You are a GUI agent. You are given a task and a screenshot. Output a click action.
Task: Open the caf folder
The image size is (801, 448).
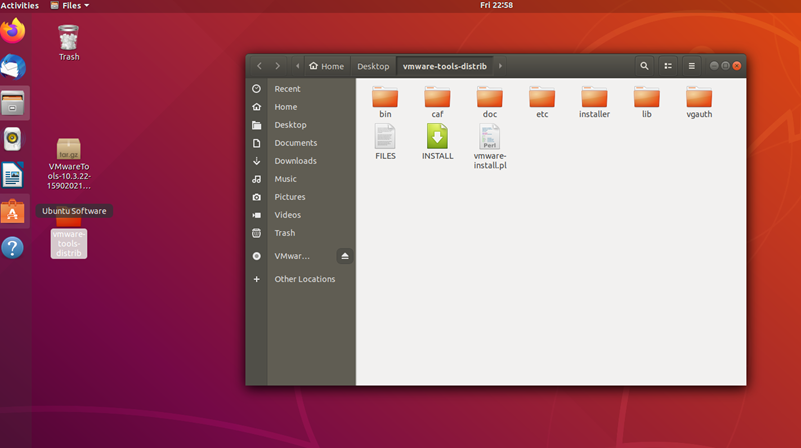point(437,102)
